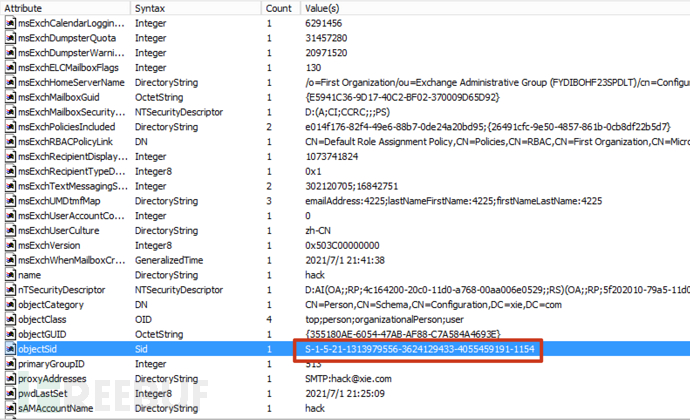Click icon beside msExchTextMessagingS… attribute

[11, 186]
